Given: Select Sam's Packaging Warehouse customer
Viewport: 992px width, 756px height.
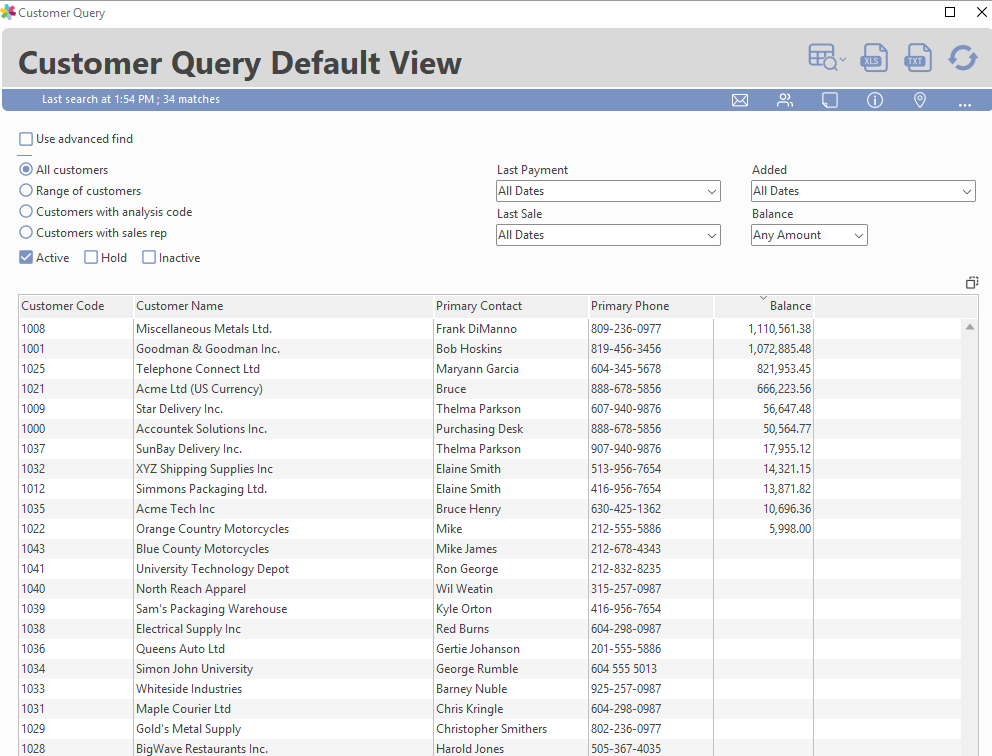Looking at the screenshot, I should [x=211, y=609].
